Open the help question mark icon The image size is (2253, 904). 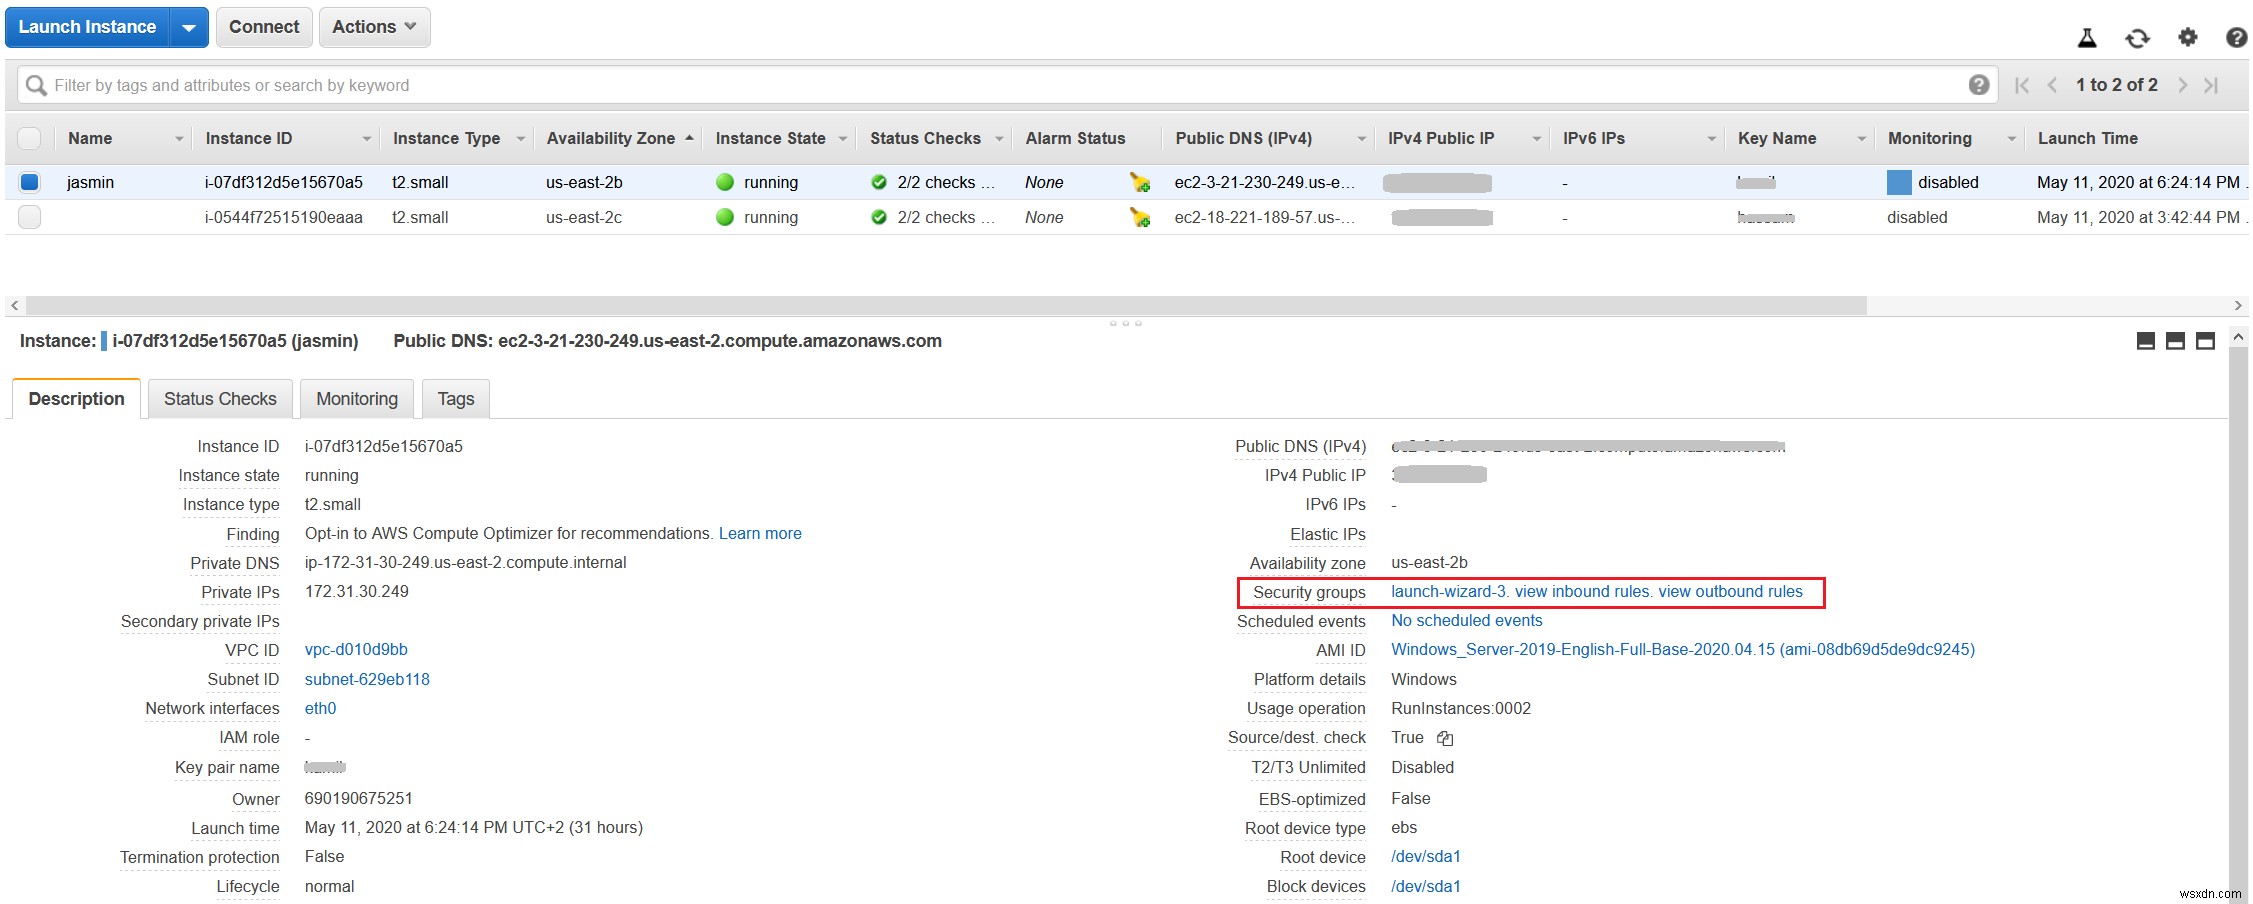2237,38
